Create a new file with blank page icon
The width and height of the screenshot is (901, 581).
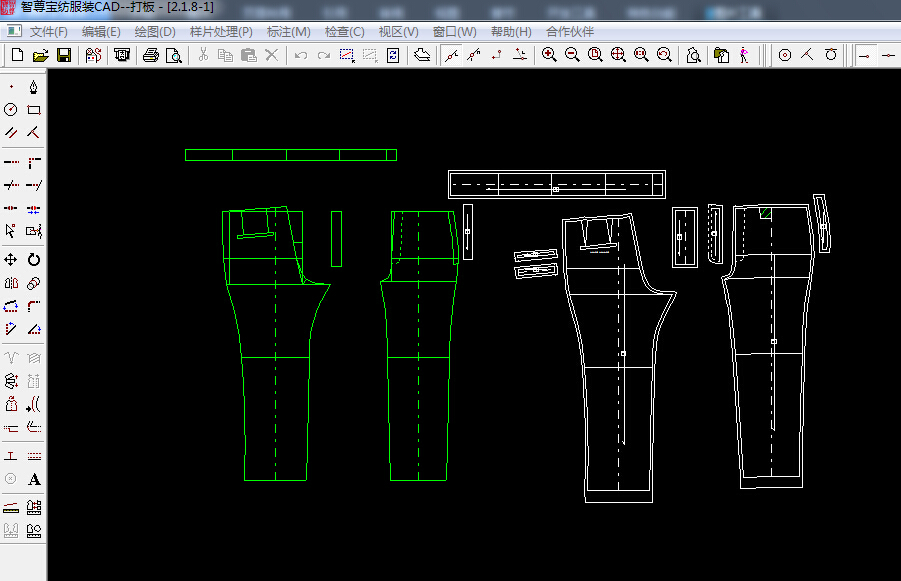(x=17, y=55)
